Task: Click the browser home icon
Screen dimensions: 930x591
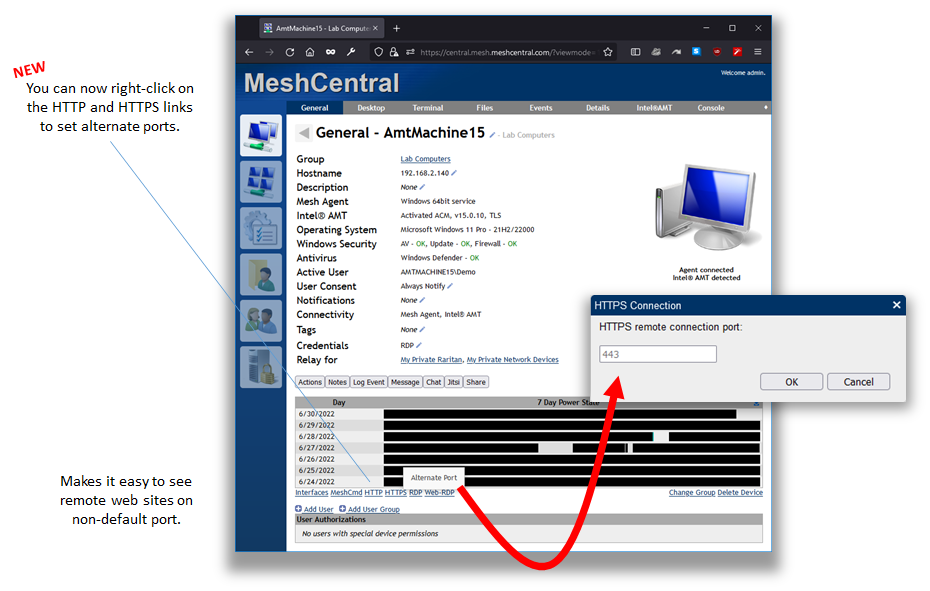Action: tap(310, 52)
